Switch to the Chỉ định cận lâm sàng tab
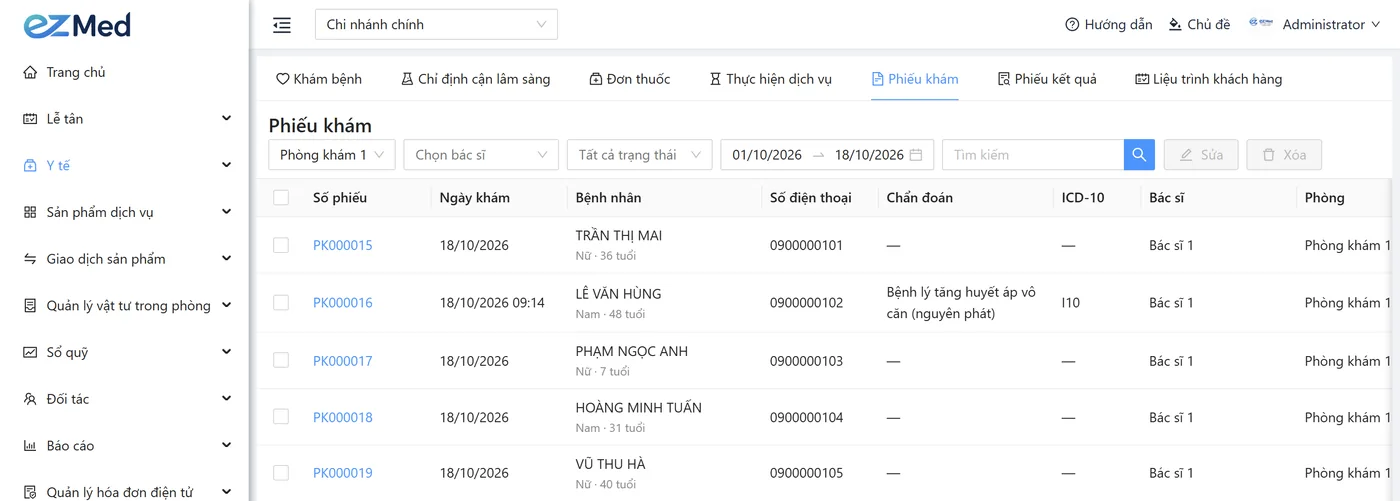Viewport: 1400px width, 501px height. tap(476, 79)
